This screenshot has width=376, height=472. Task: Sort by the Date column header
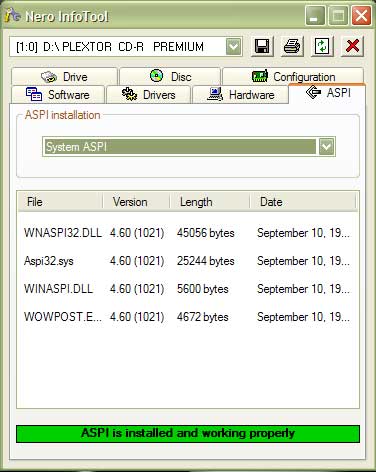click(303, 202)
